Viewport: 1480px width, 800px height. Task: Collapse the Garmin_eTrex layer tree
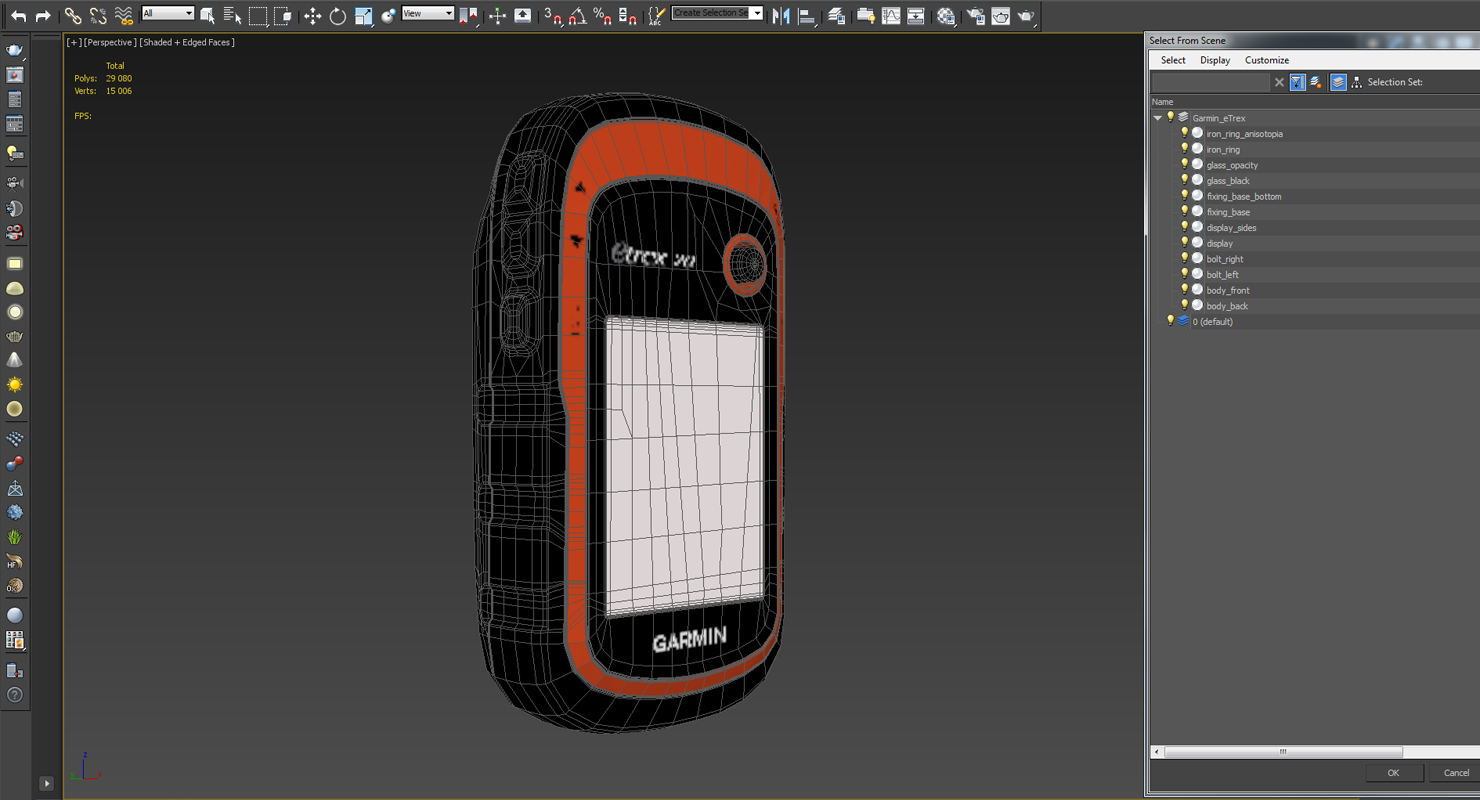[x=1158, y=118]
